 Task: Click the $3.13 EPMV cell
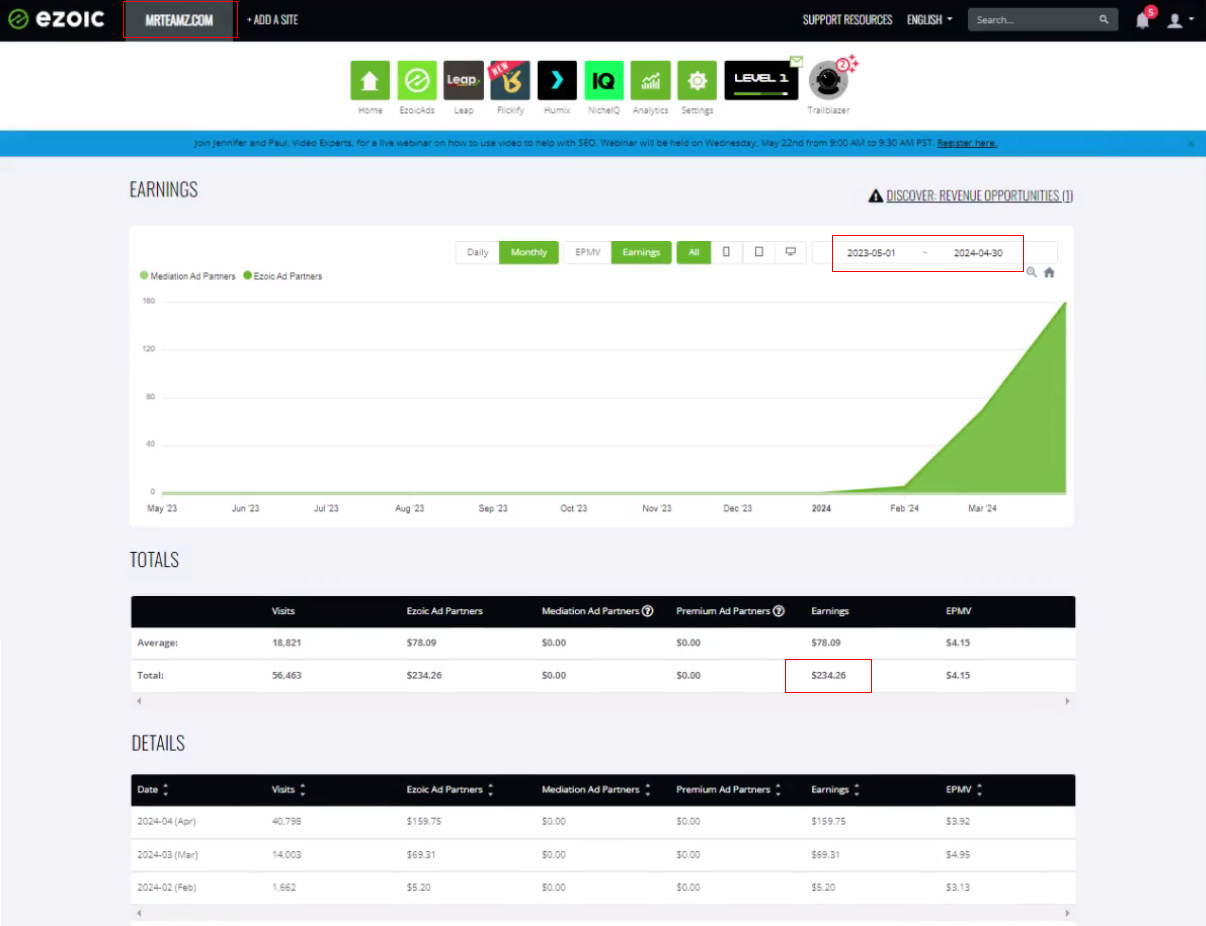click(x=958, y=888)
